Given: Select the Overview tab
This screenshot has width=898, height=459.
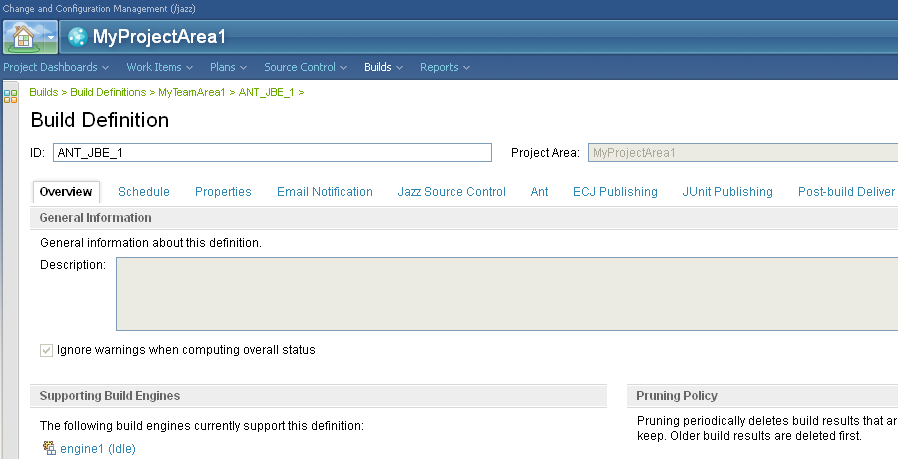Looking at the screenshot, I should 66,192.
